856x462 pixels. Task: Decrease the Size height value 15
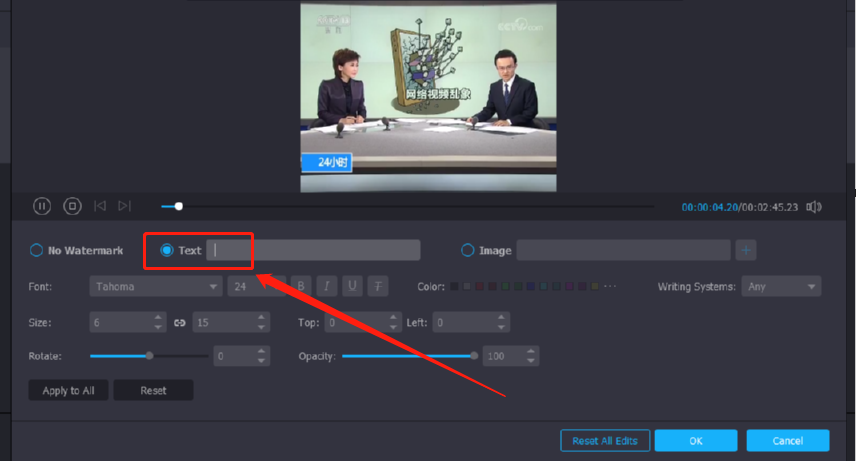[x=261, y=327]
